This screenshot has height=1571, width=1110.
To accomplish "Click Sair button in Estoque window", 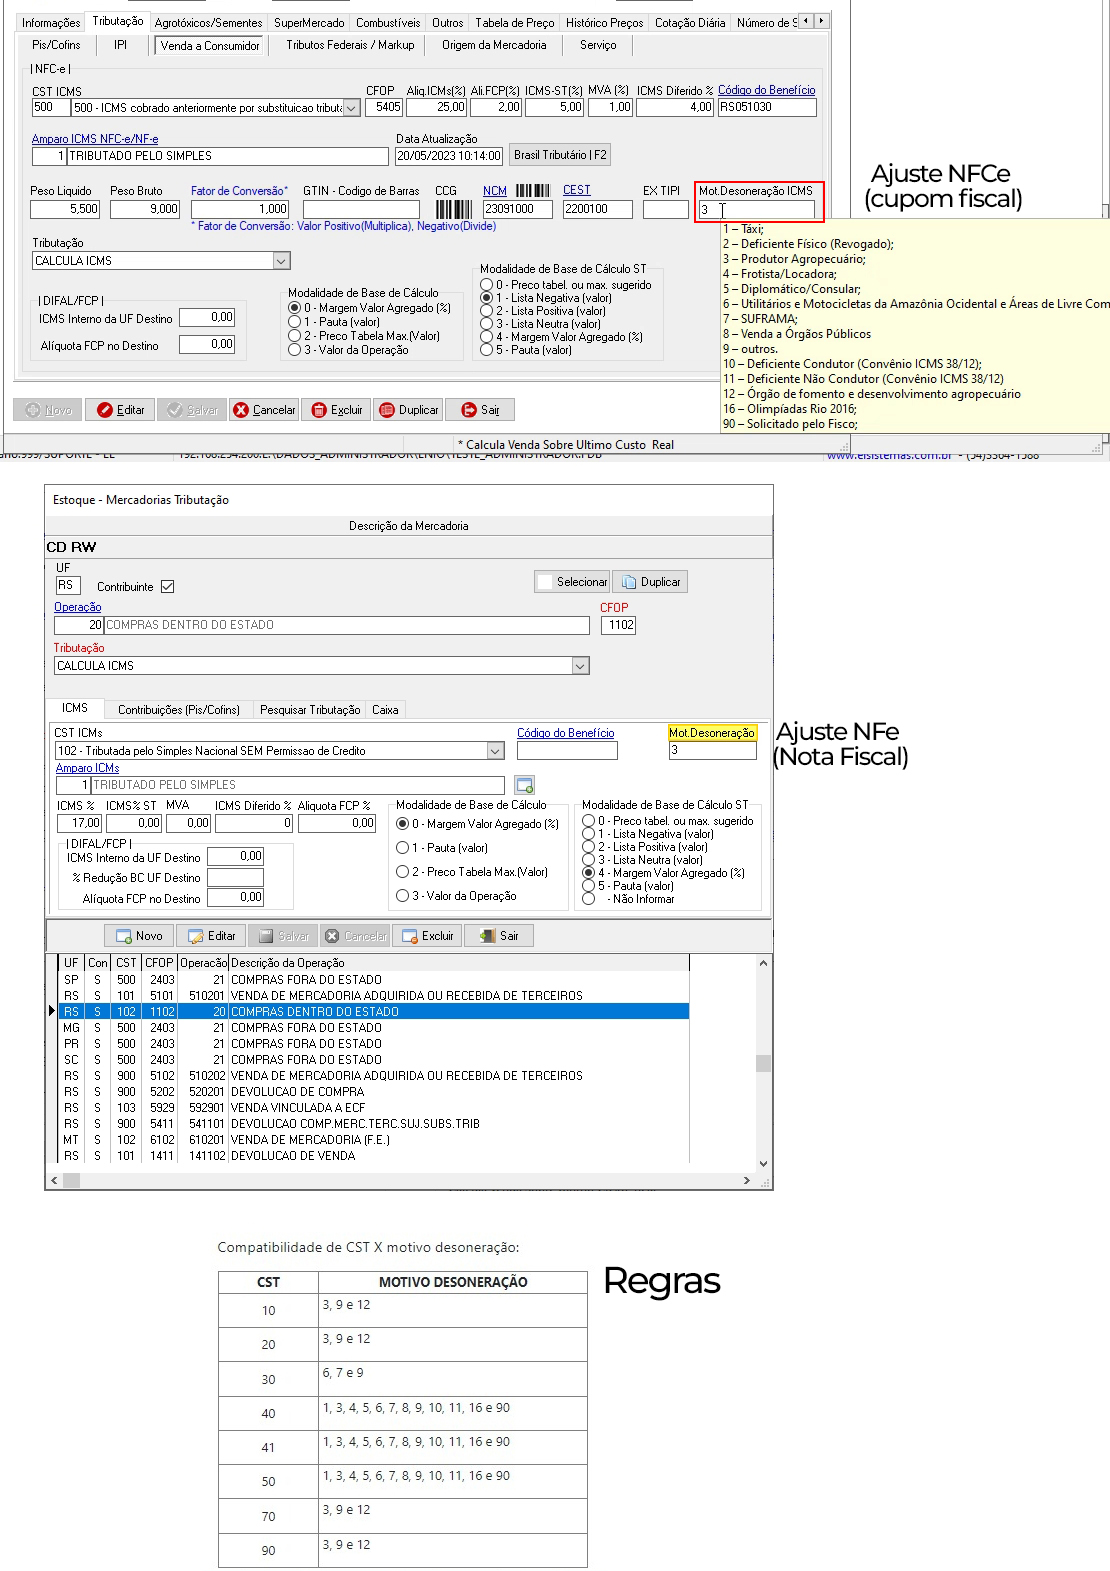I will coord(500,936).
